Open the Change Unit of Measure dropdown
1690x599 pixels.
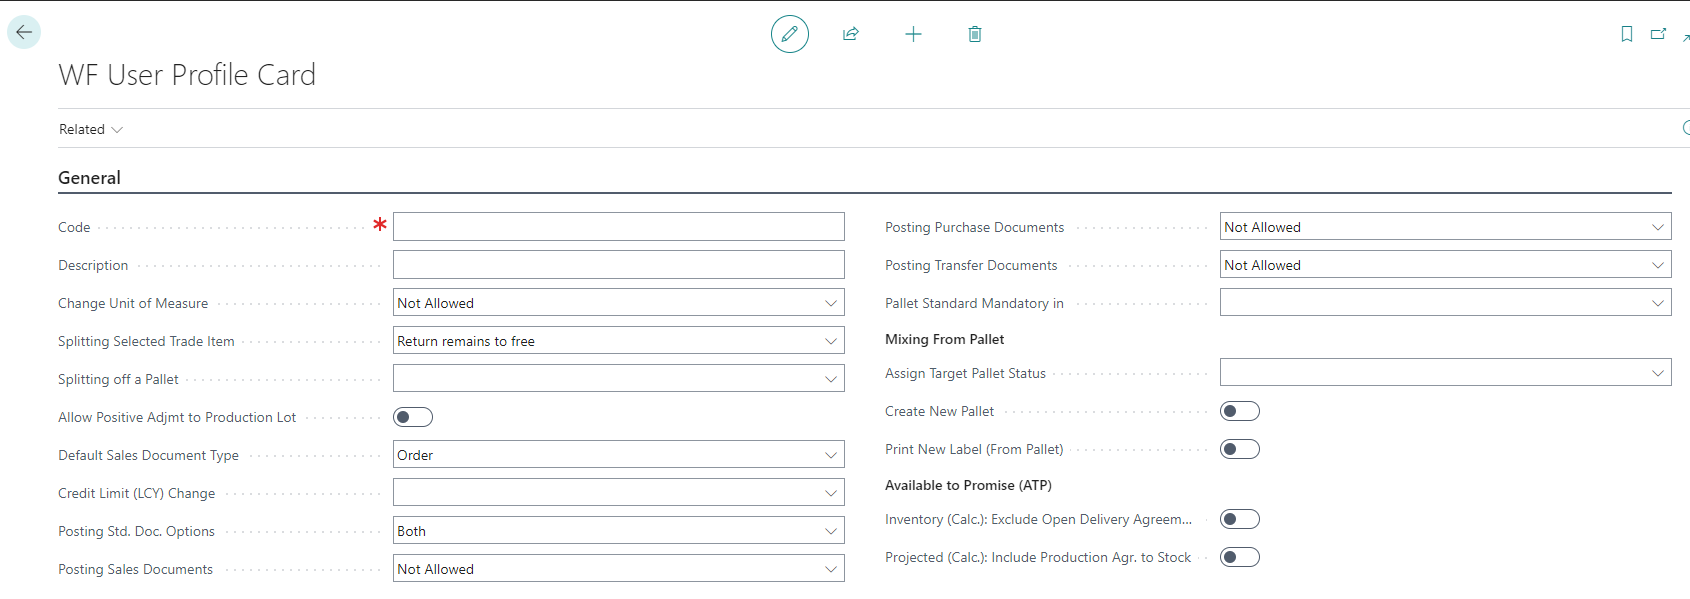(618, 303)
